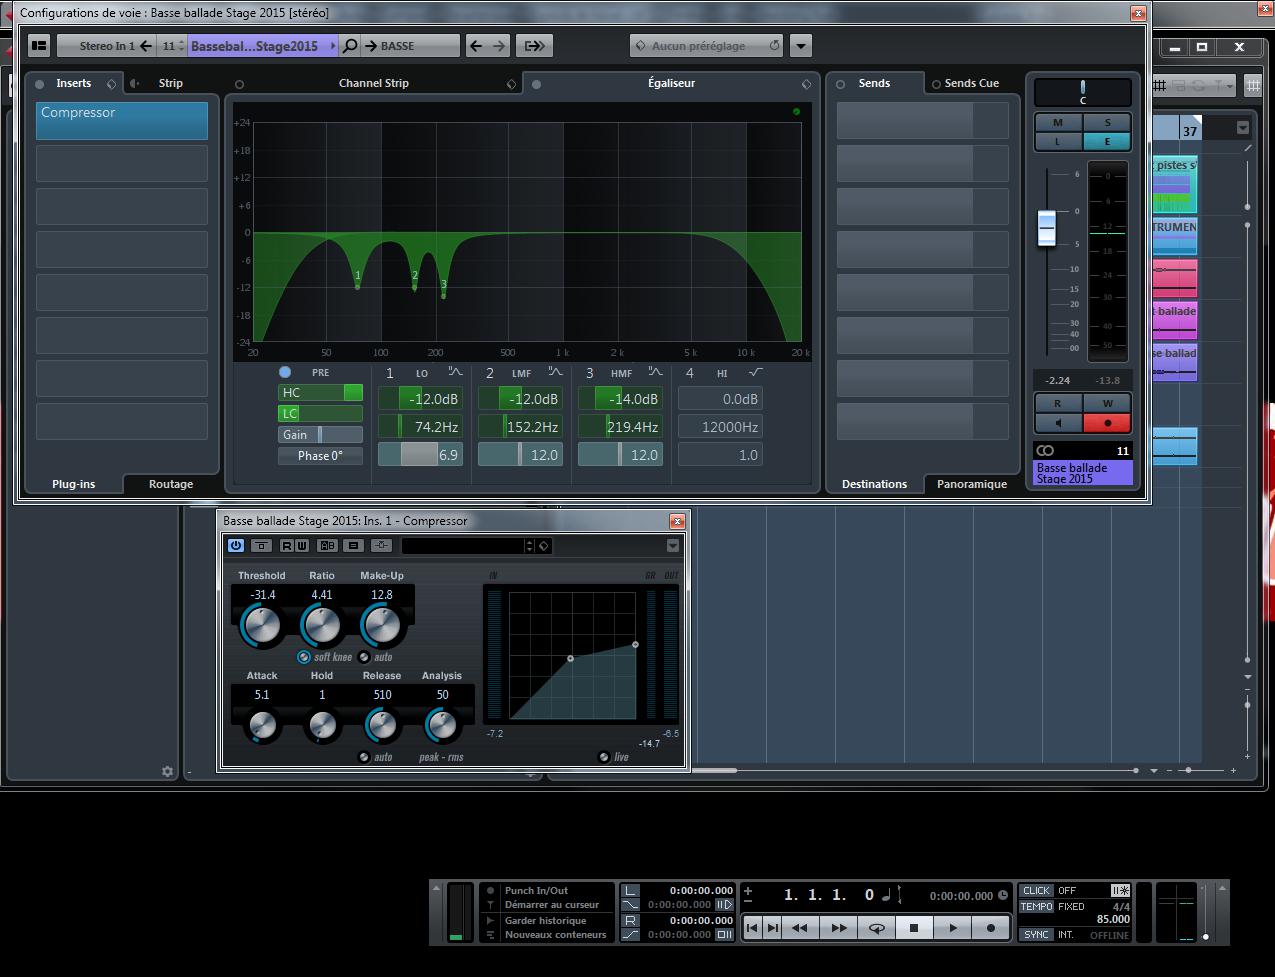The image size is (1275, 977).
Task: Toggle the channel layout configuration icon
Action: (x=39, y=46)
